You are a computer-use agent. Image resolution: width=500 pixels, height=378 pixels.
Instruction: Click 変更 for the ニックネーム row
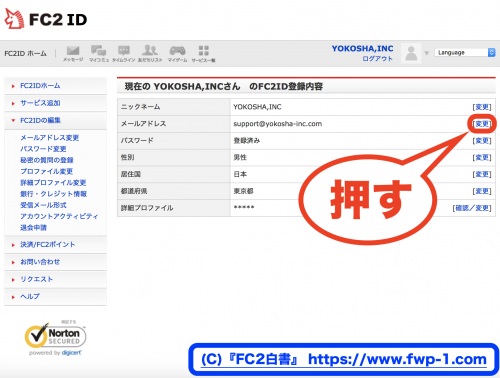(482, 107)
